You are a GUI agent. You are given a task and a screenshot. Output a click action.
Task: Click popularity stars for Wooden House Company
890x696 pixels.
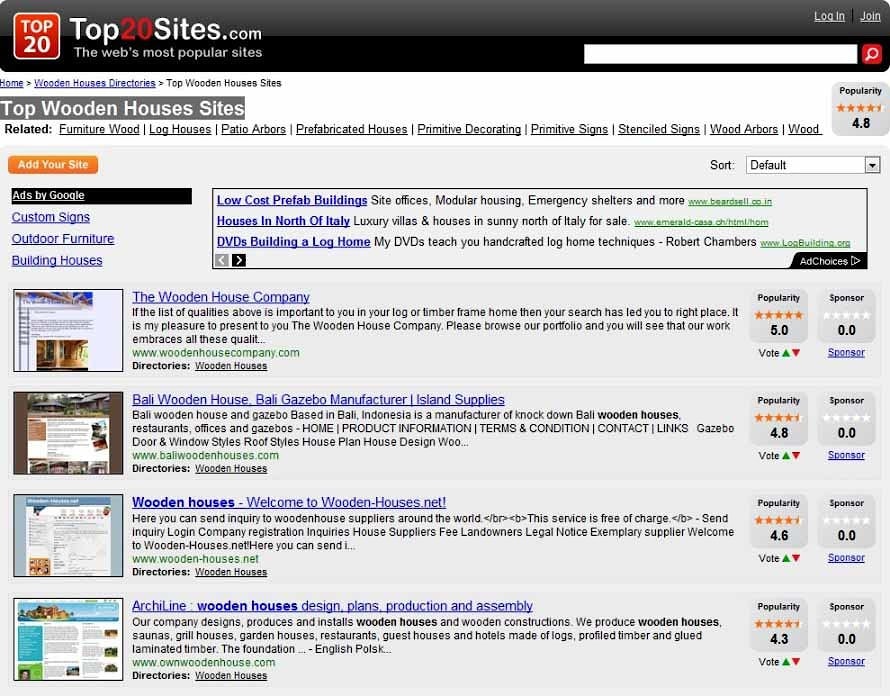779,315
